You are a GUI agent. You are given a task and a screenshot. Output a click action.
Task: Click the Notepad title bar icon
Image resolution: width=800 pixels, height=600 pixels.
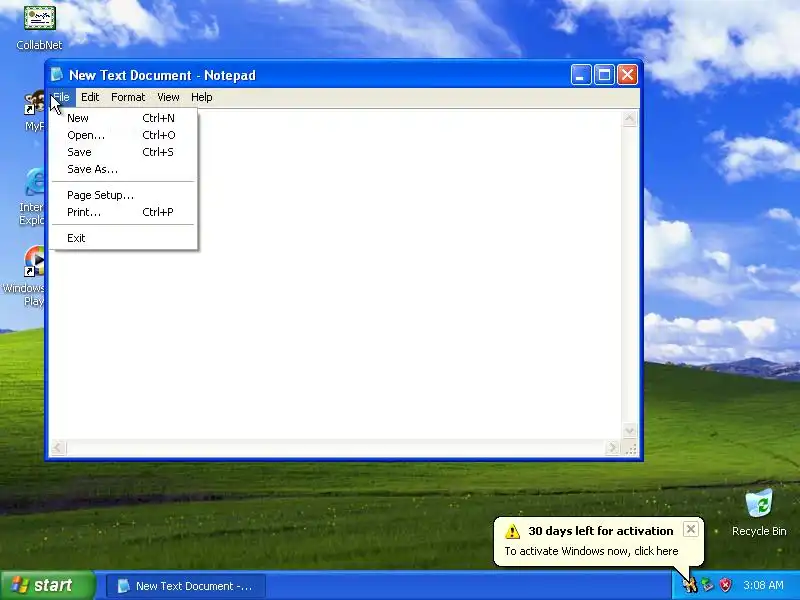[x=57, y=75]
